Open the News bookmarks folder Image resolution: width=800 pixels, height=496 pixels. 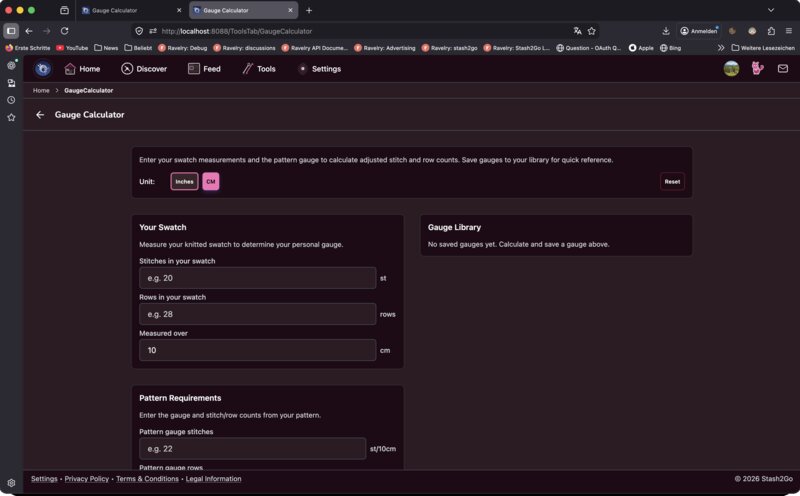[106, 48]
